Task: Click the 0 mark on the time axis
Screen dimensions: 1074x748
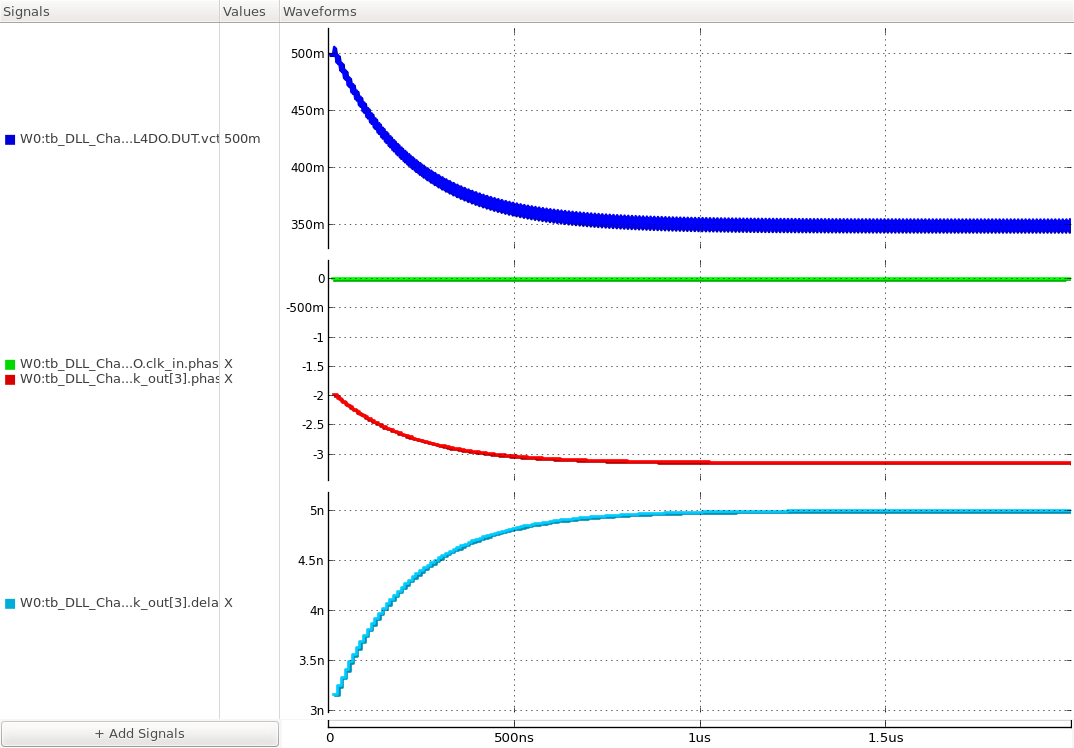Action: coord(331,738)
